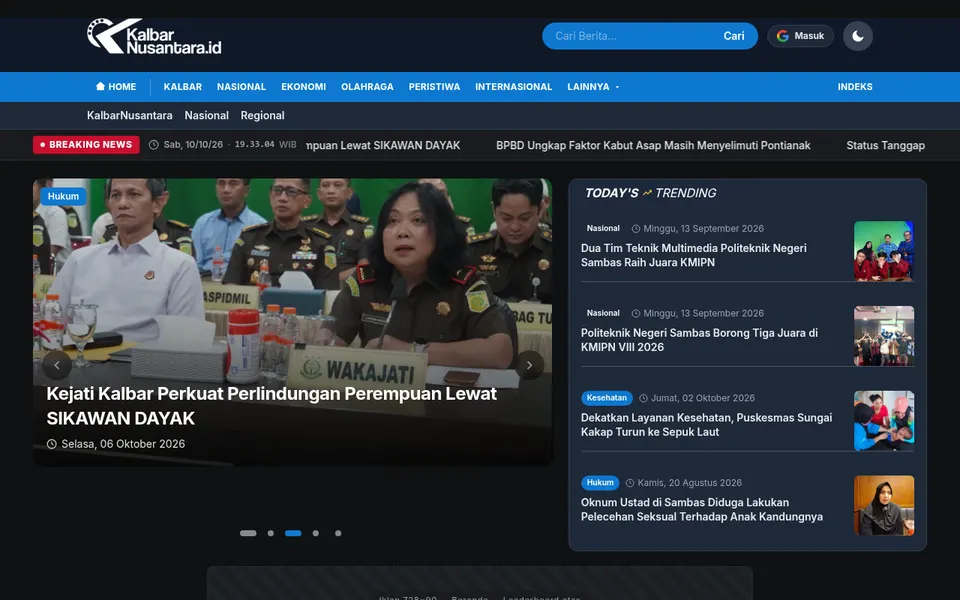Click the KalbarNusantara.id logo
This screenshot has height=600, width=960.
point(154,36)
